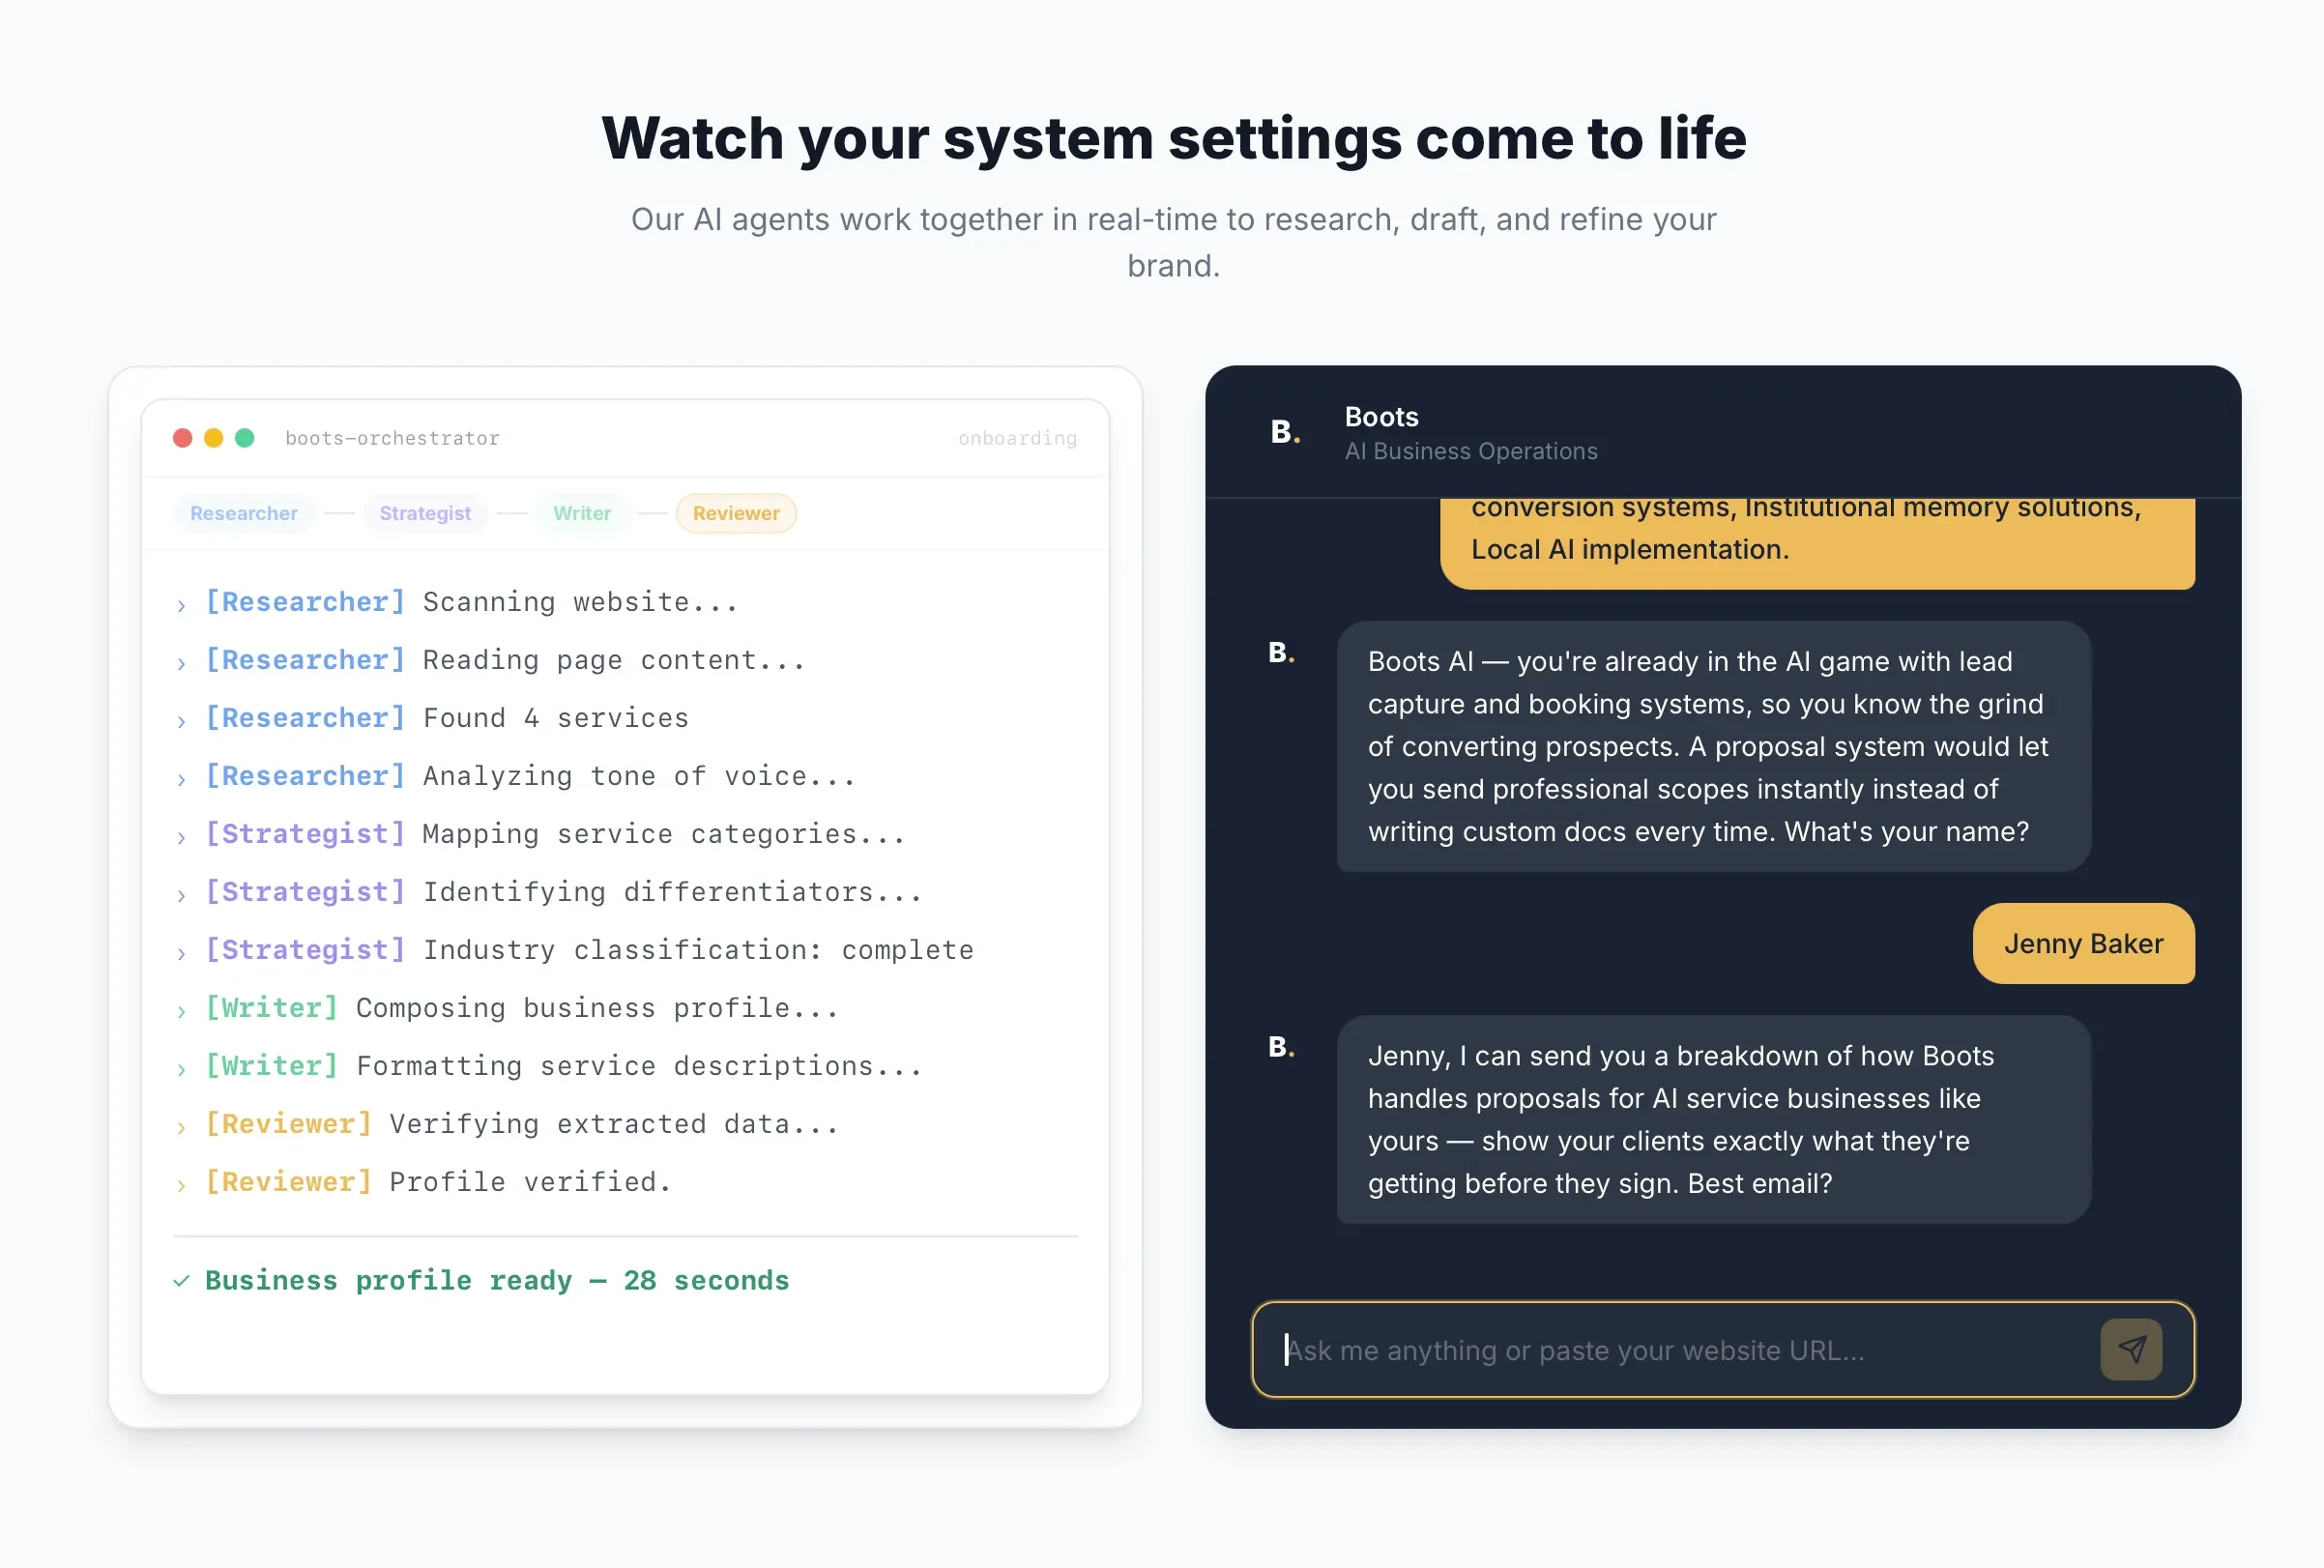
Task: Click the Profile verified log text
Action: click(529, 1182)
